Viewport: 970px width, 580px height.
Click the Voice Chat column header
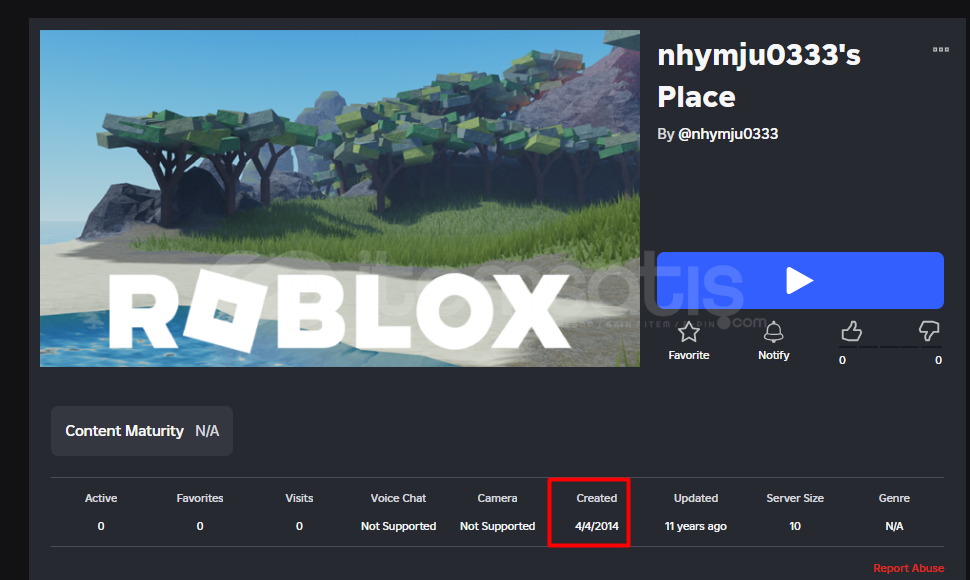[398, 498]
